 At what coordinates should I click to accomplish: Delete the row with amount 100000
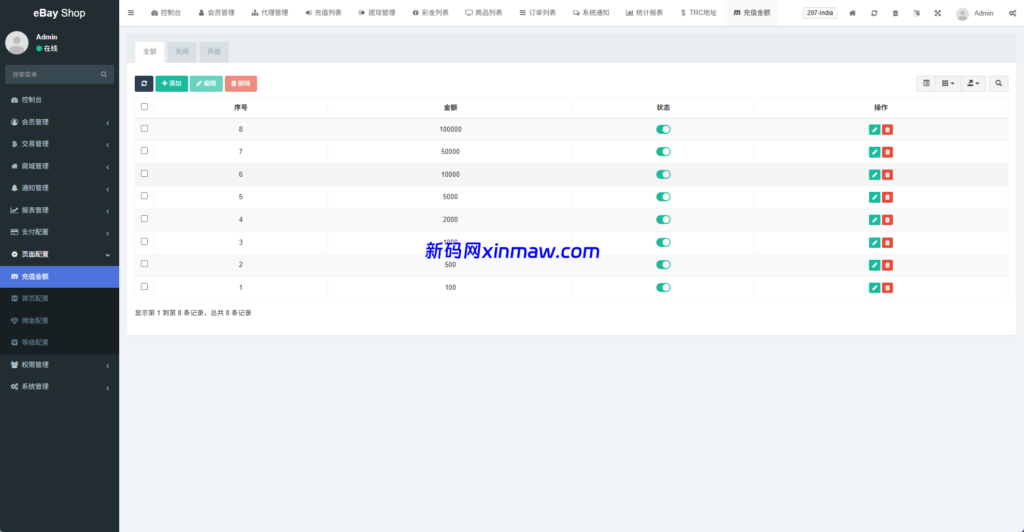[x=888, y=129]
